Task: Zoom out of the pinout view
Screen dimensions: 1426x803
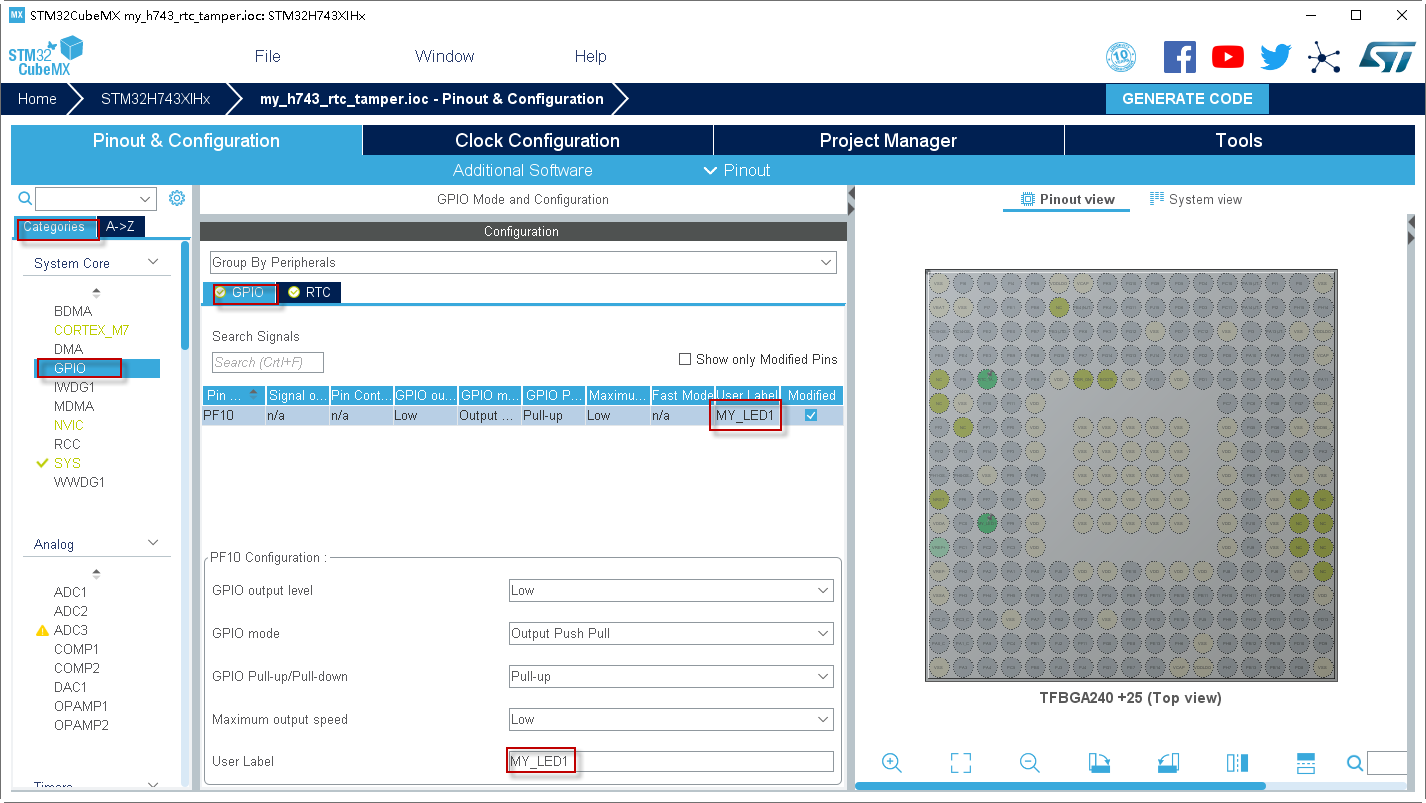Action: coord(1029,762)
